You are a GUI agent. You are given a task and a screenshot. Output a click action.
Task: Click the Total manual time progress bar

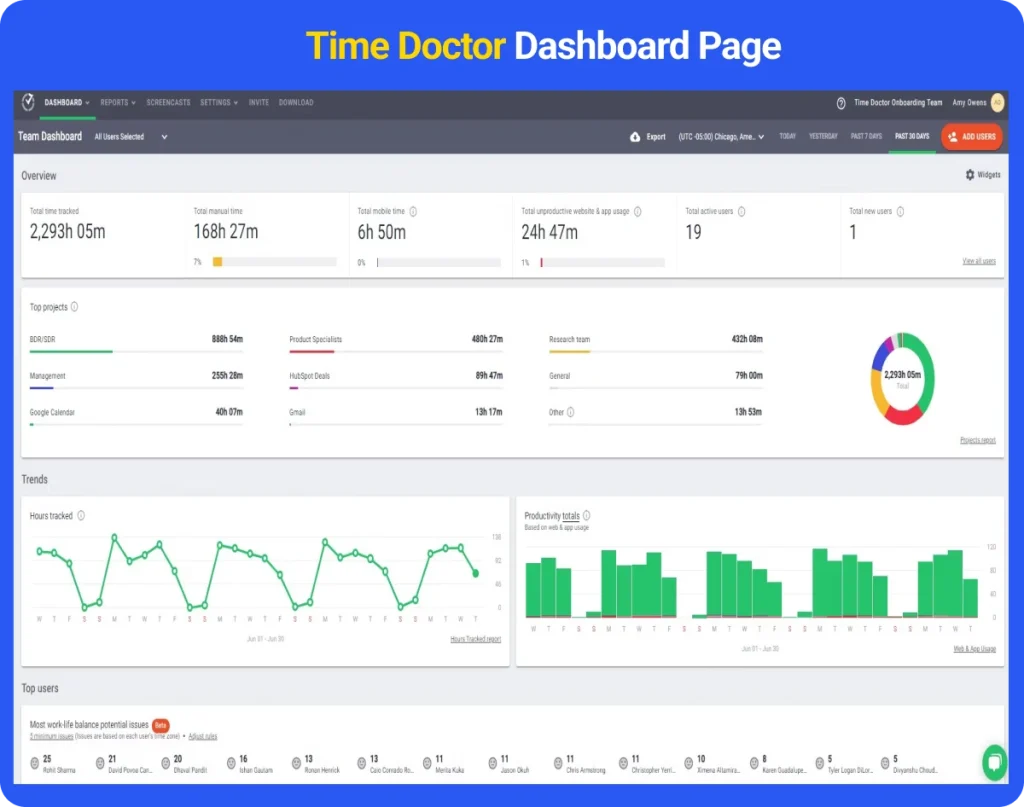pos(274,262)
